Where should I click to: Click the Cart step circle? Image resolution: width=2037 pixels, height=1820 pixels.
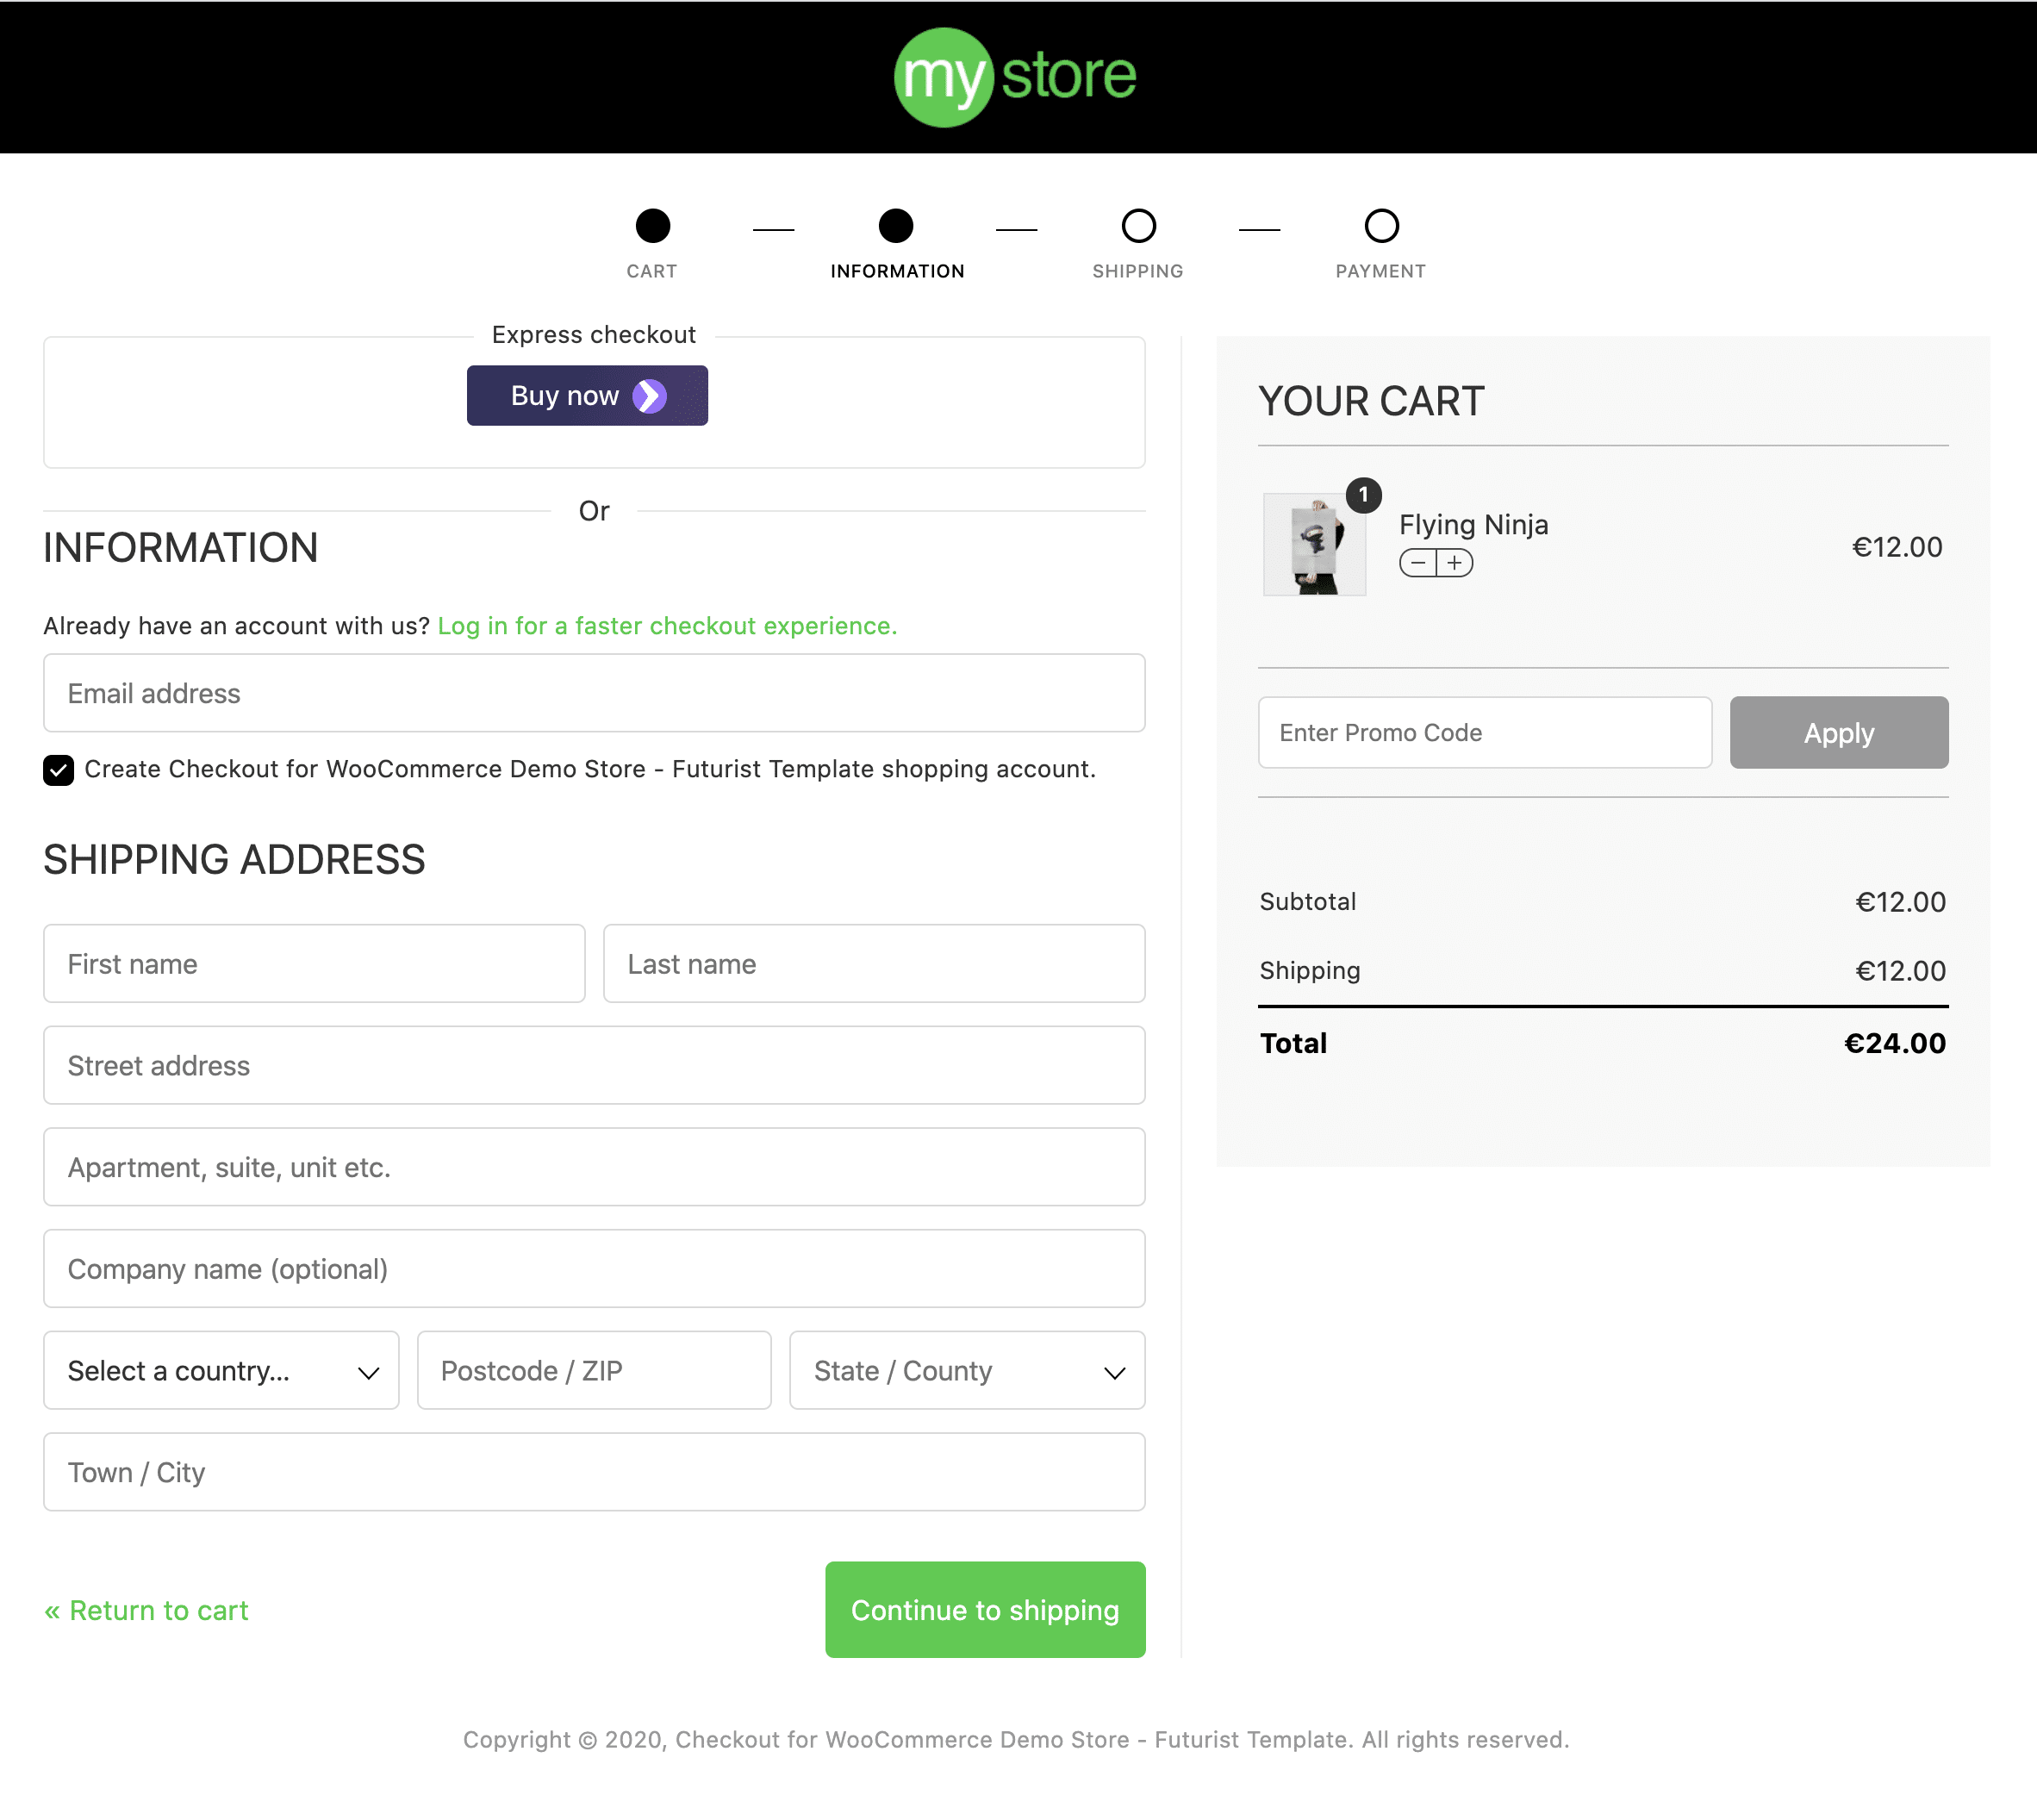652,226
